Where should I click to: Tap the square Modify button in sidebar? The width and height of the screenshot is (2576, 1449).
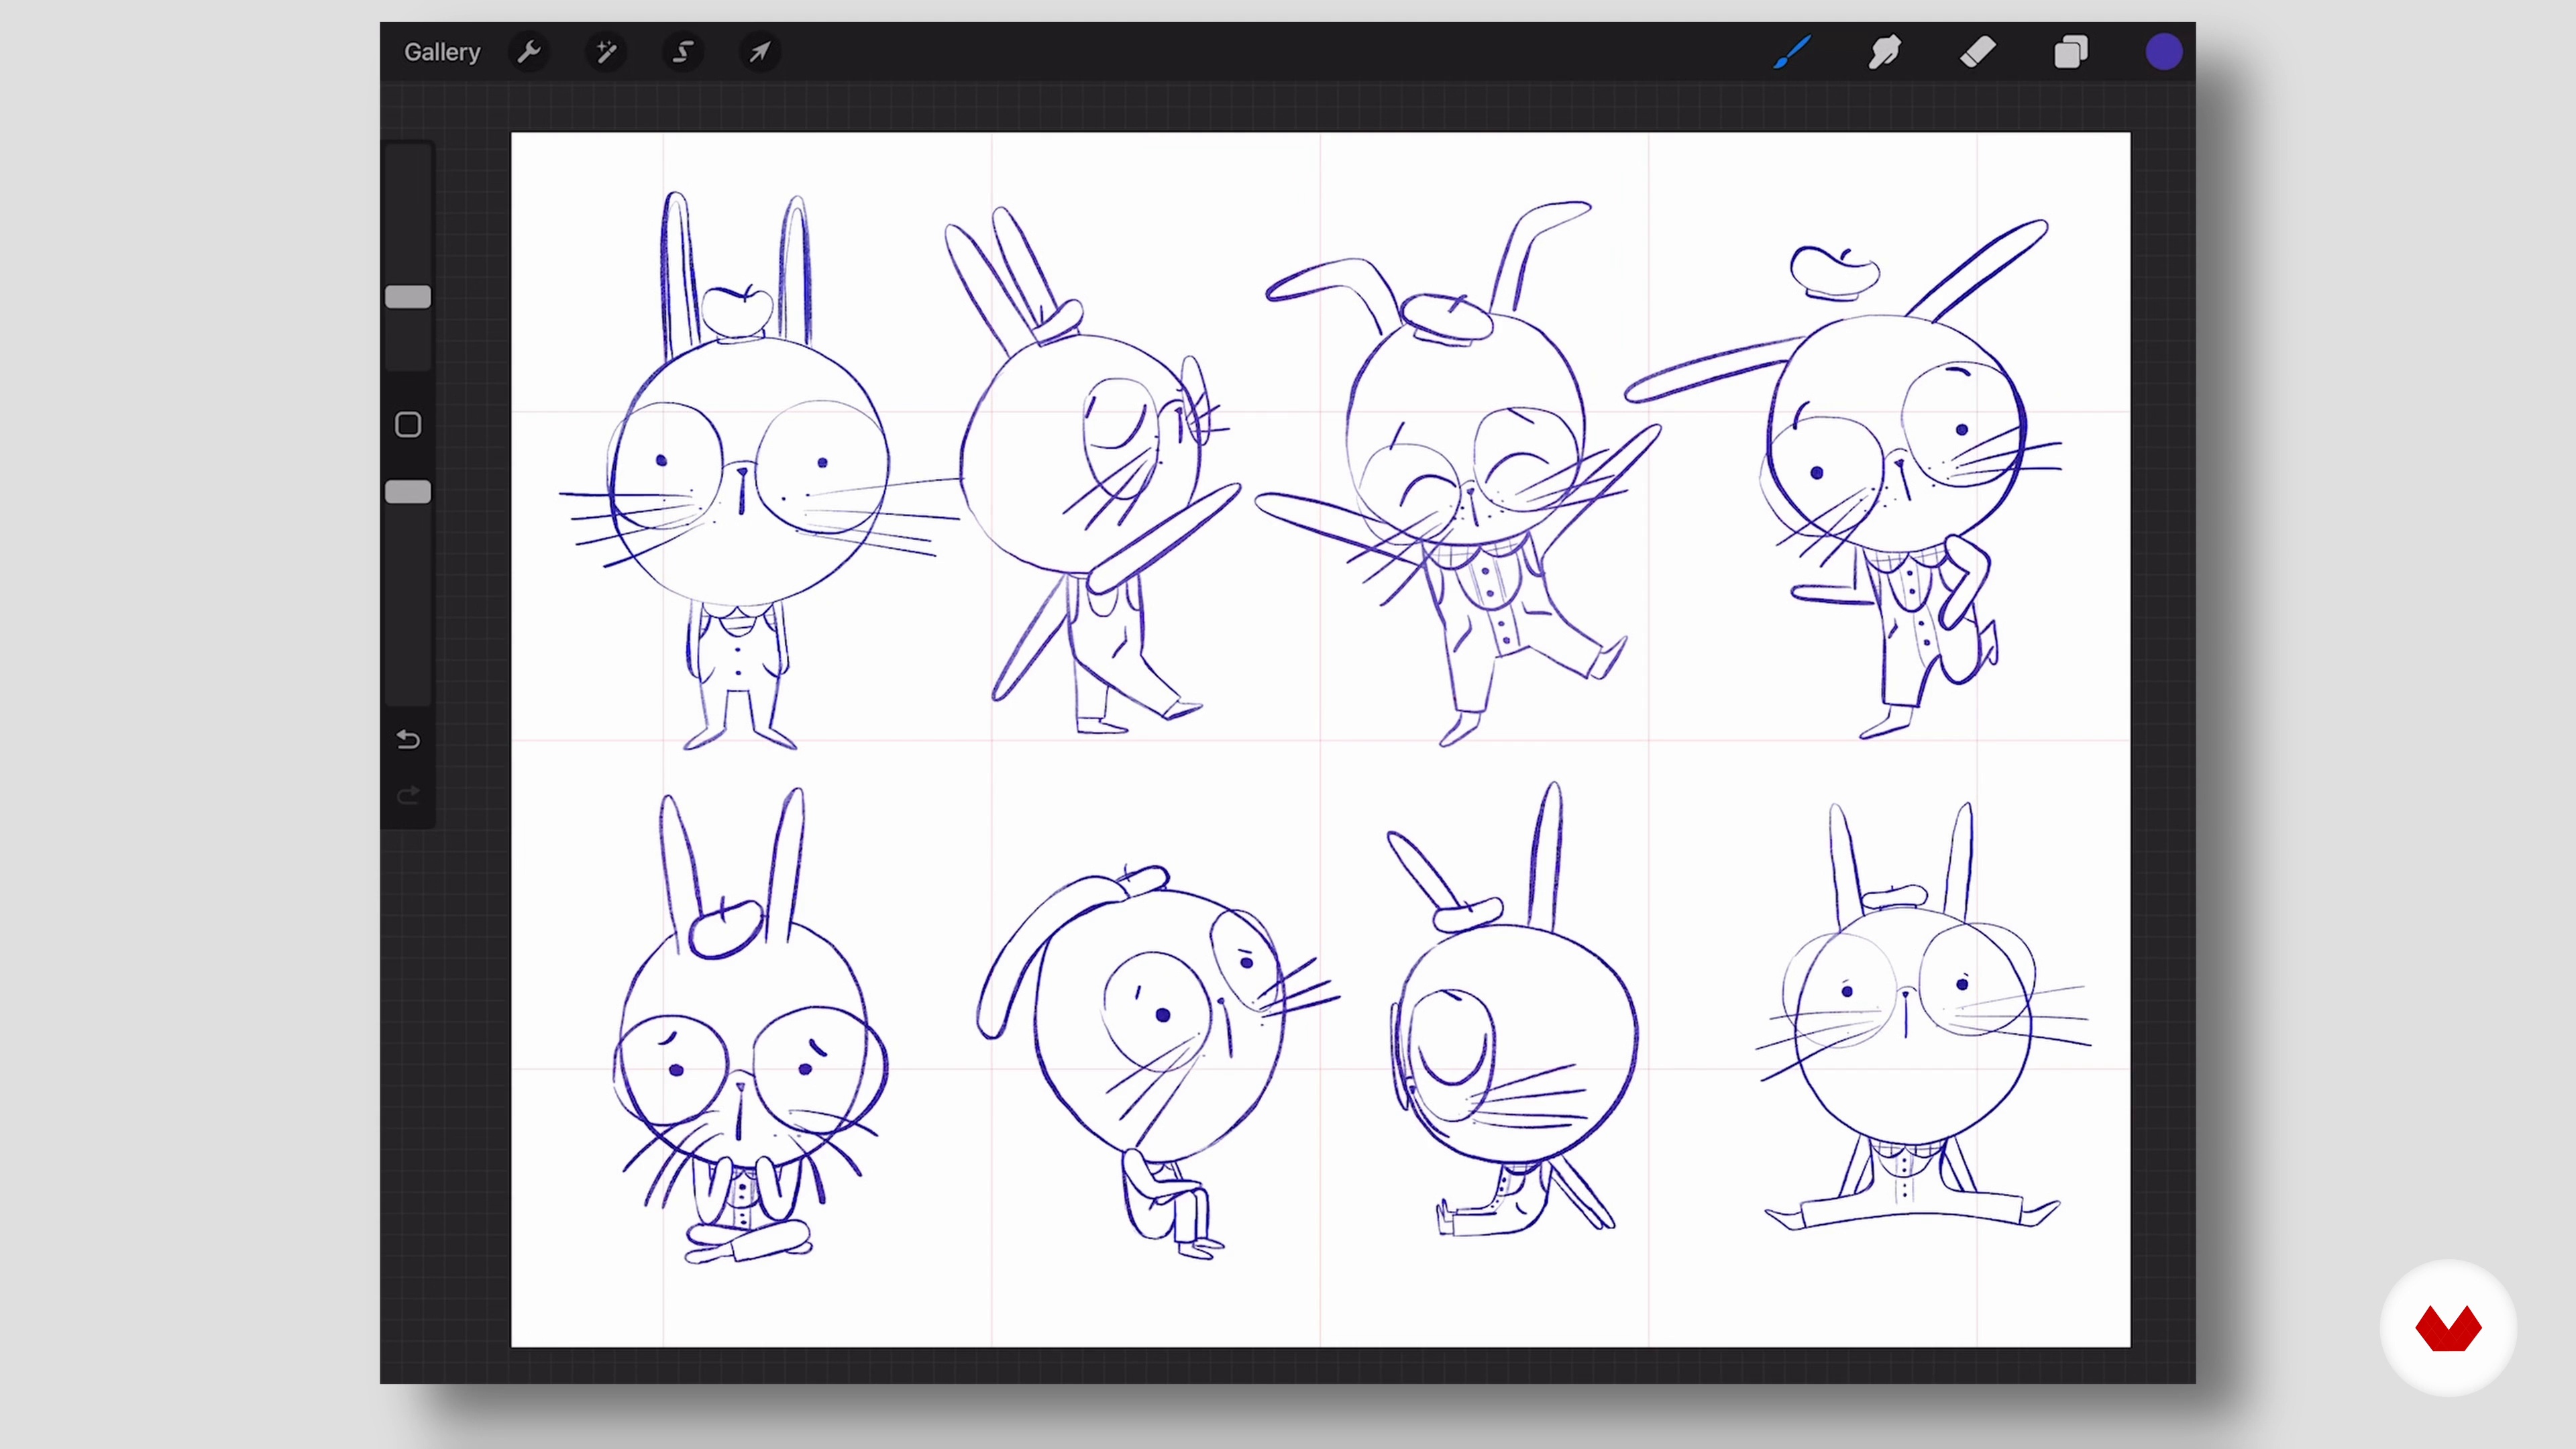click(x=408, y=425)
